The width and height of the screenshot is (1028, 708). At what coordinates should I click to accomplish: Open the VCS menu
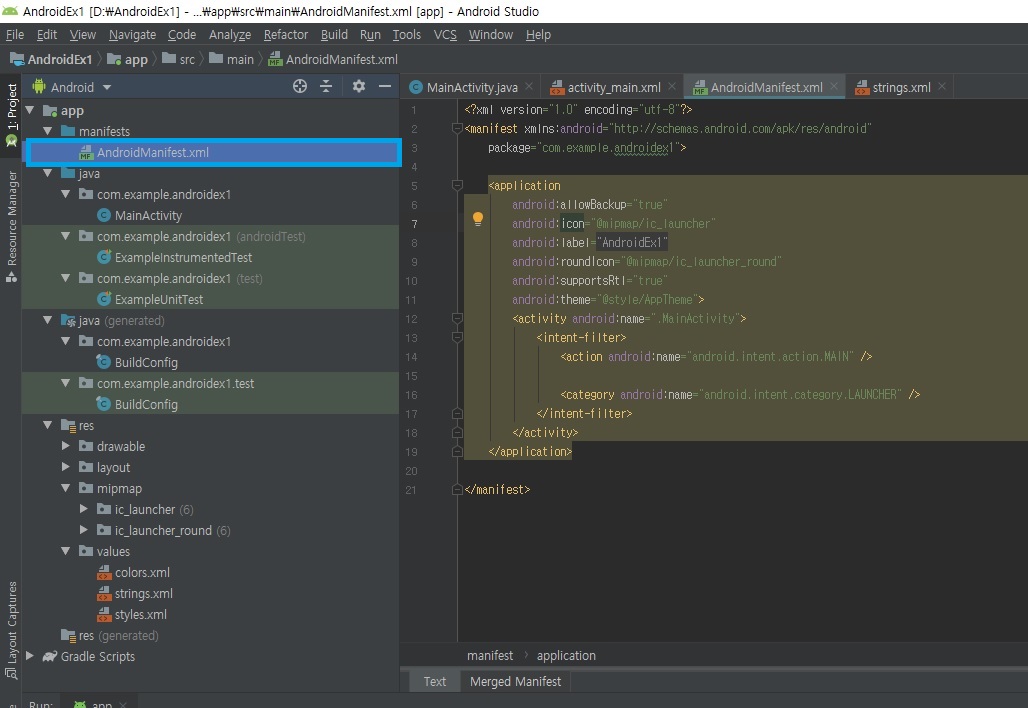445,35
